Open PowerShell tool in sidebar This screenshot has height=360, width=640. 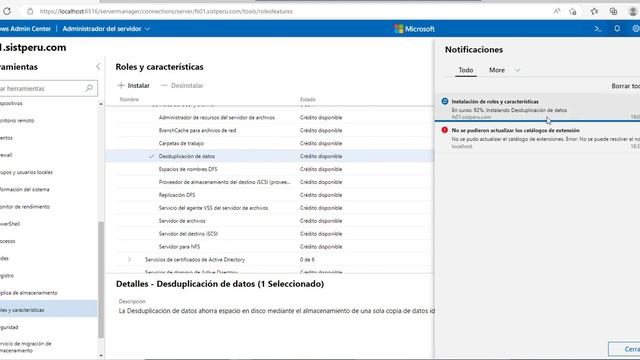49,224
